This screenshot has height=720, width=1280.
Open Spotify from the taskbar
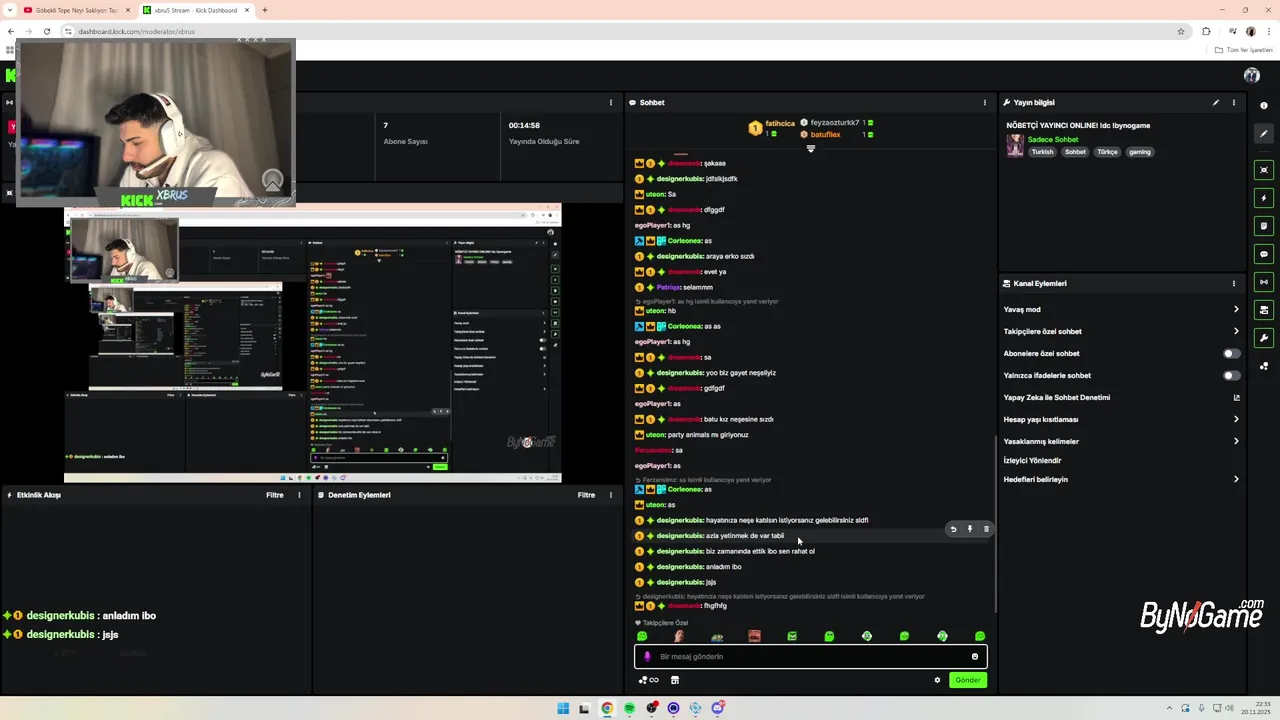[x=629, y=708]
